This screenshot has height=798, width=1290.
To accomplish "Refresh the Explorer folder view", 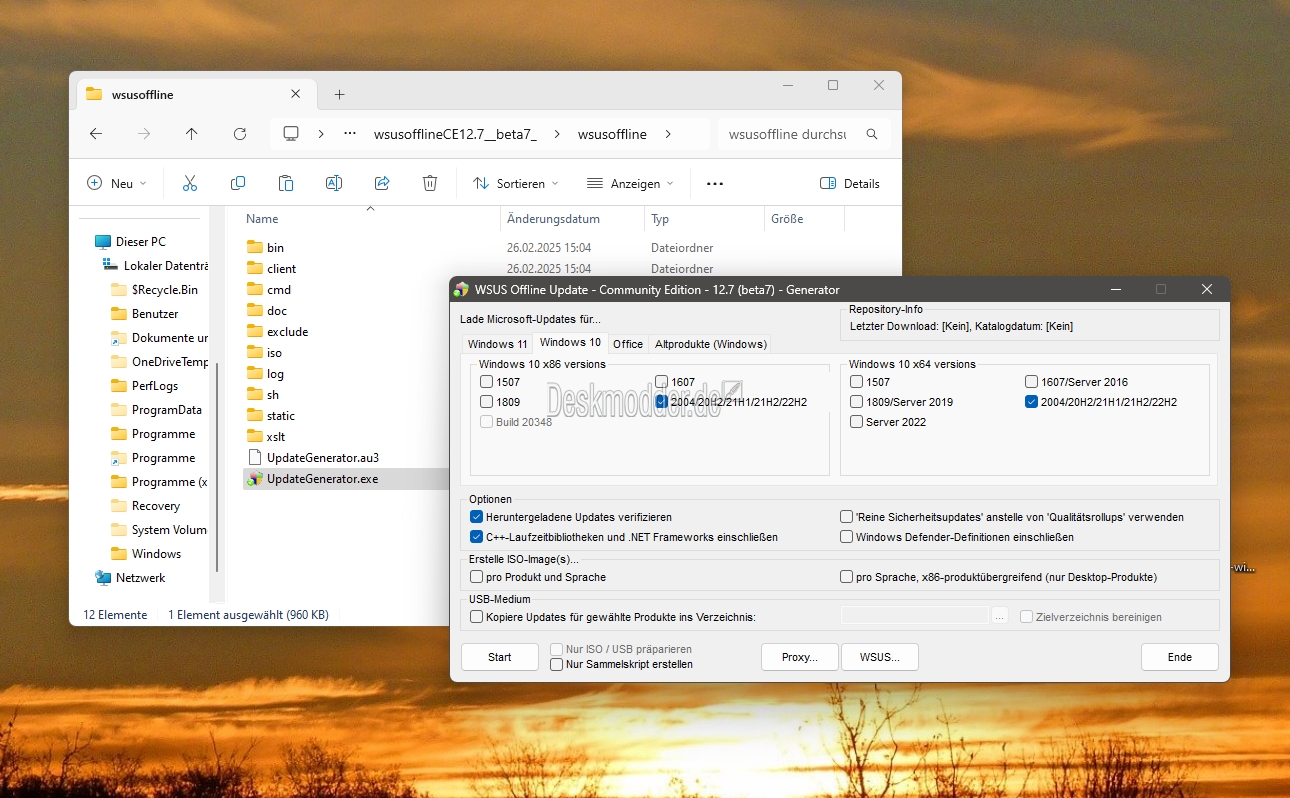I will [240, 134].
